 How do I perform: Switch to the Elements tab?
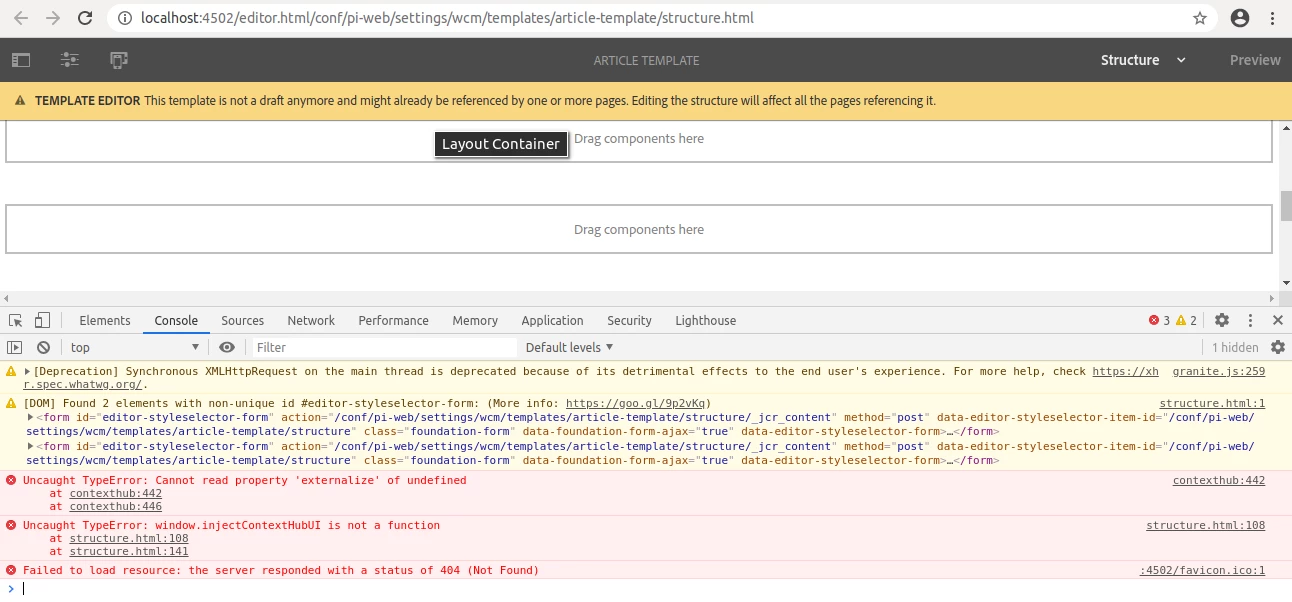pyautogui.click(x=105, y=320)
